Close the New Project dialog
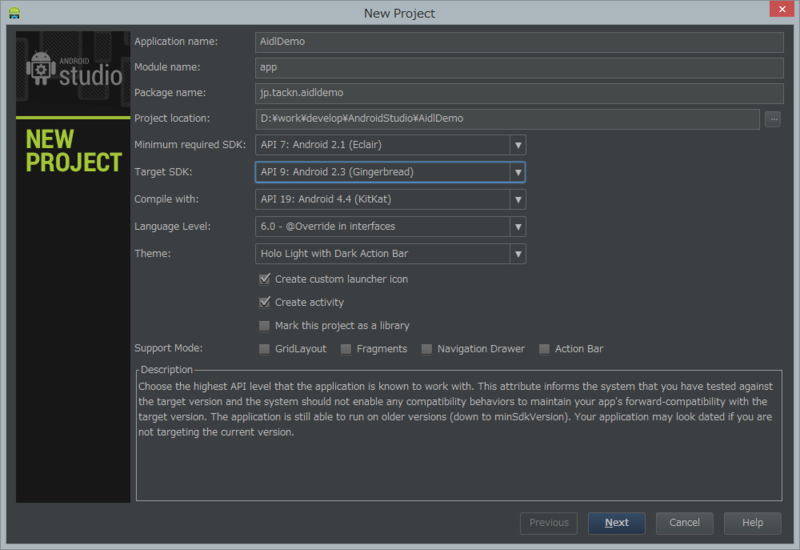 point(782,9)
